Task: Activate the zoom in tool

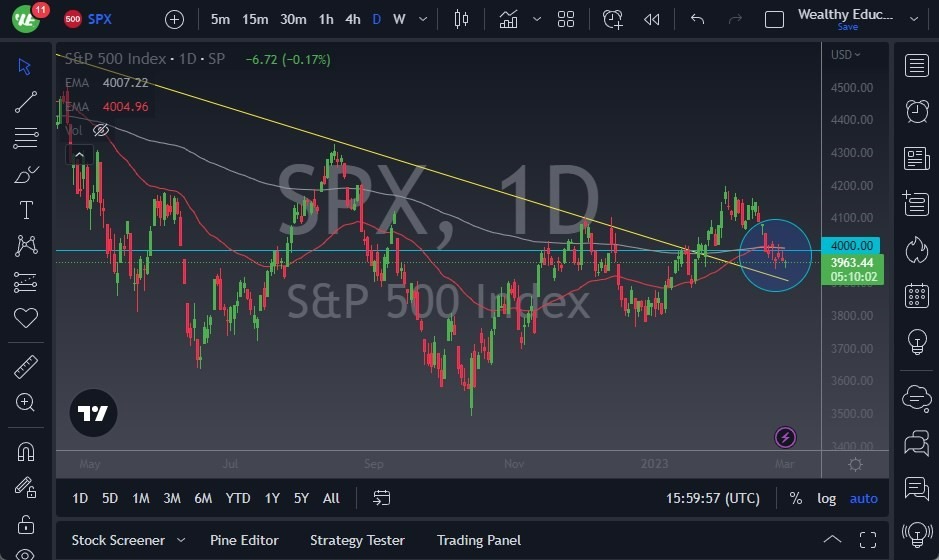Action: [25, 402]
